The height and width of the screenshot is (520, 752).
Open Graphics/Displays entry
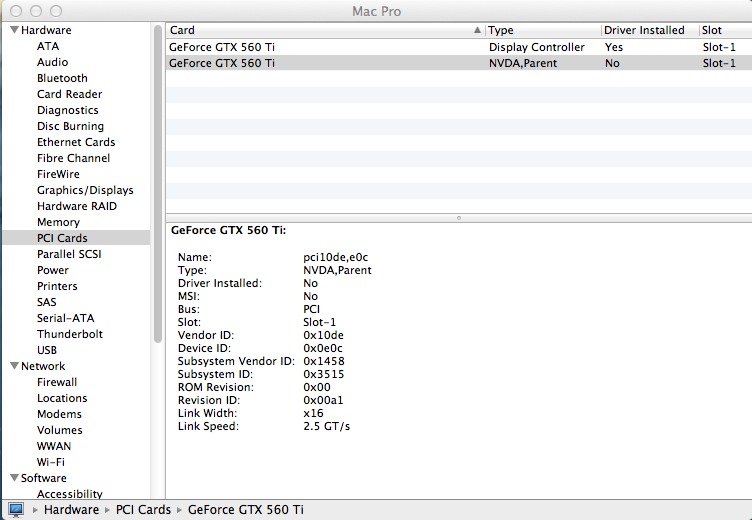85,190
